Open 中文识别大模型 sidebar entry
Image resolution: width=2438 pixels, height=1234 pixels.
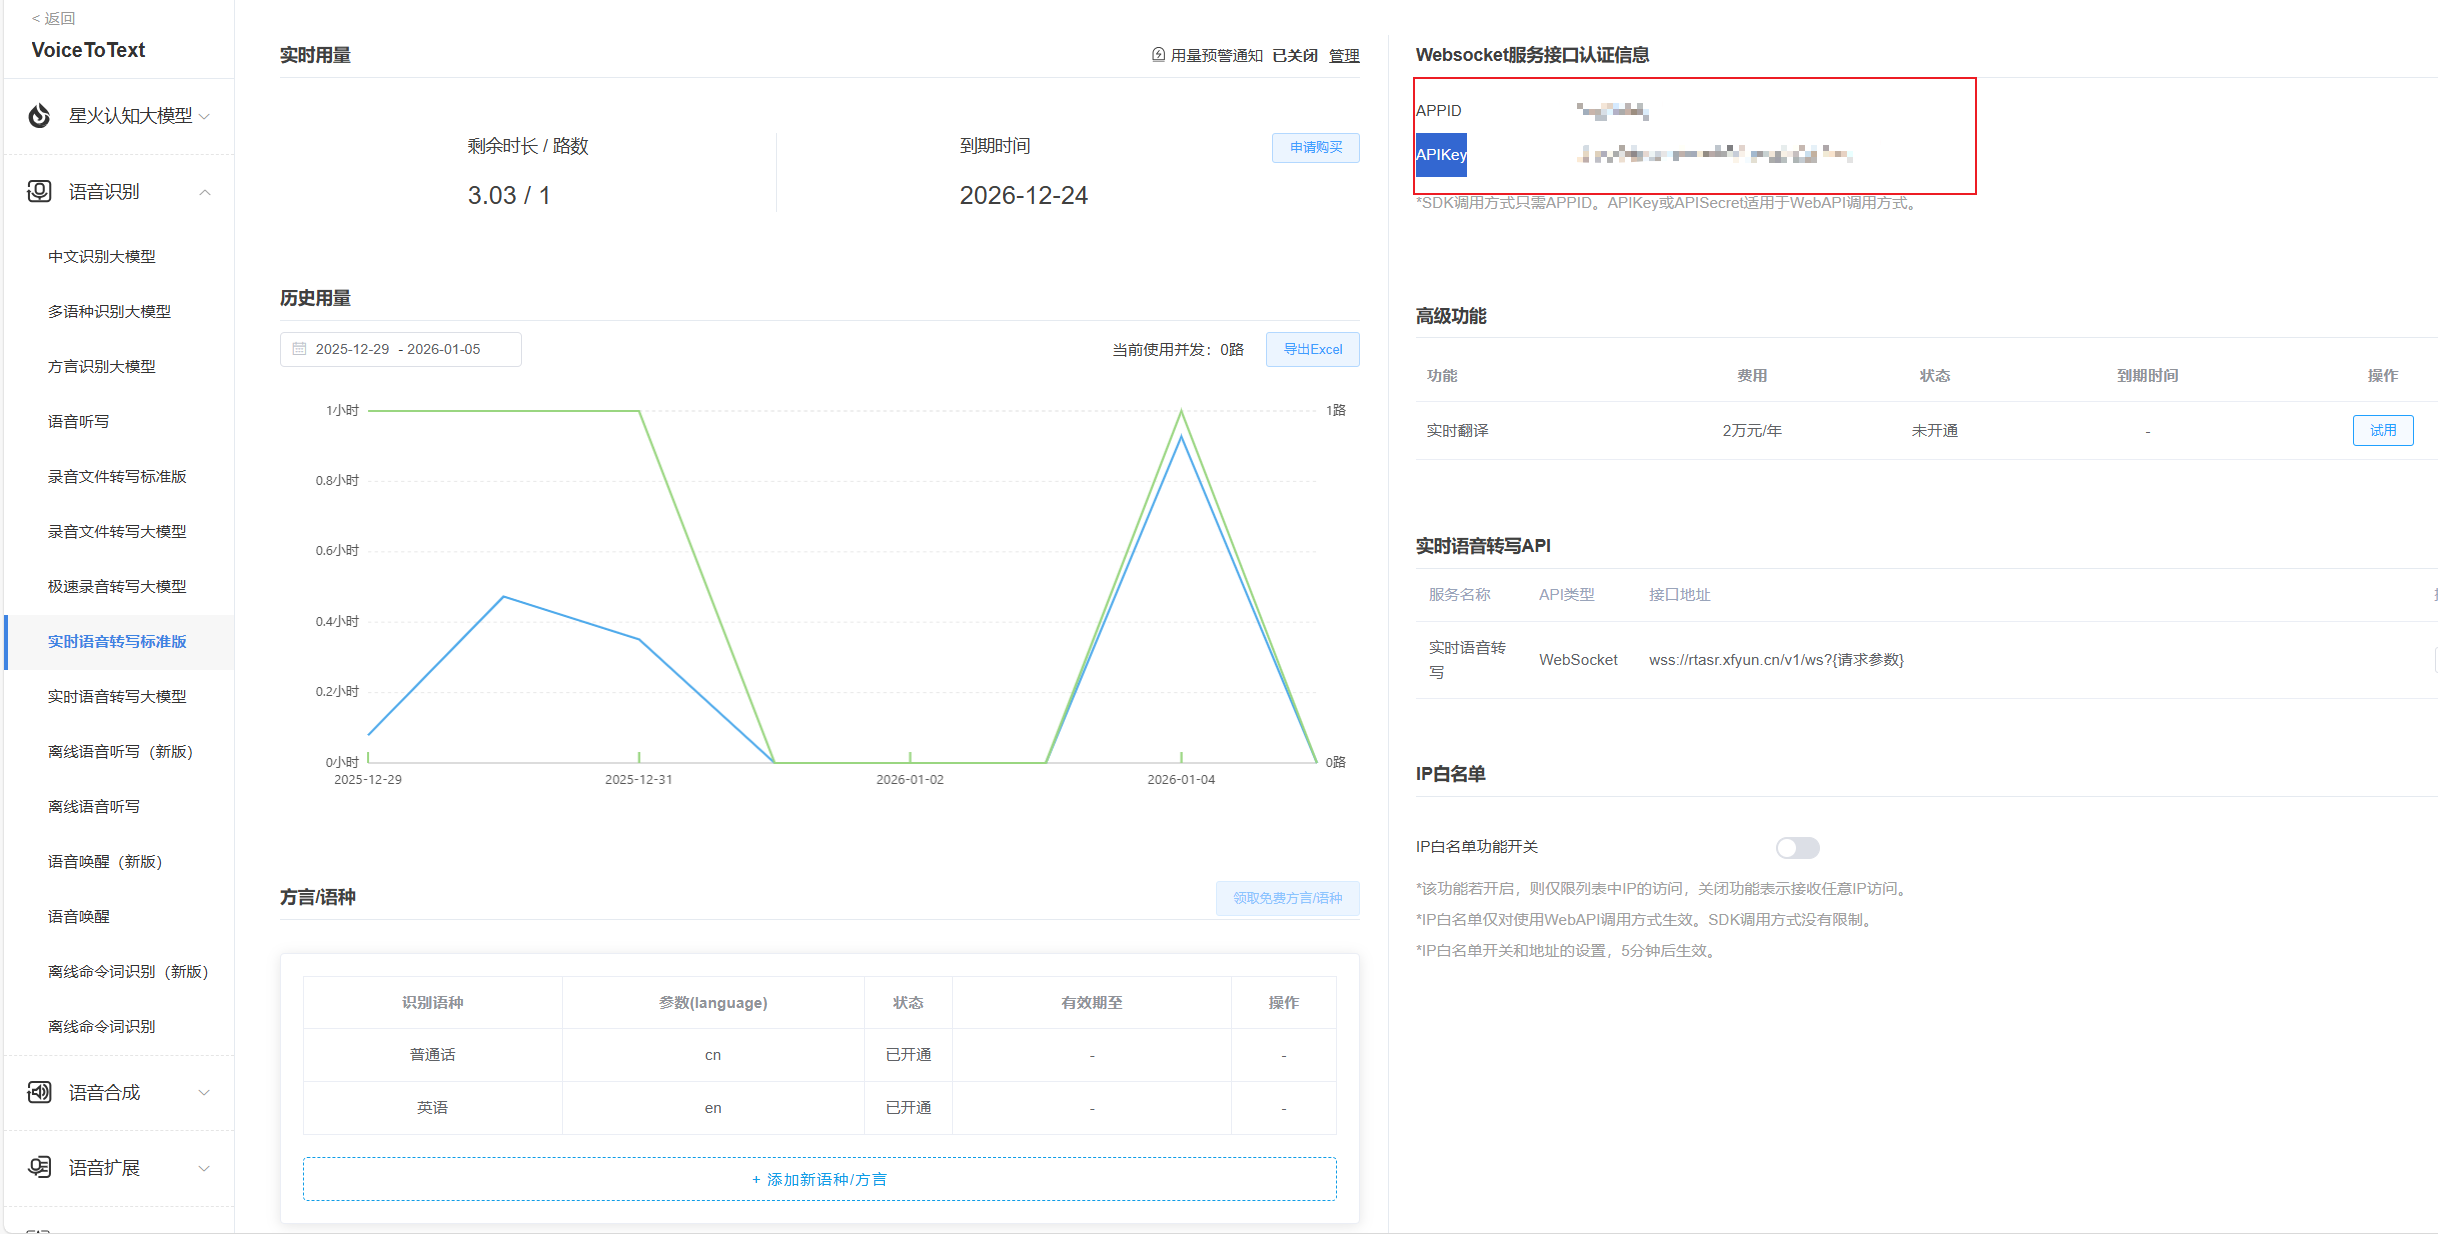tap(102, 256)
